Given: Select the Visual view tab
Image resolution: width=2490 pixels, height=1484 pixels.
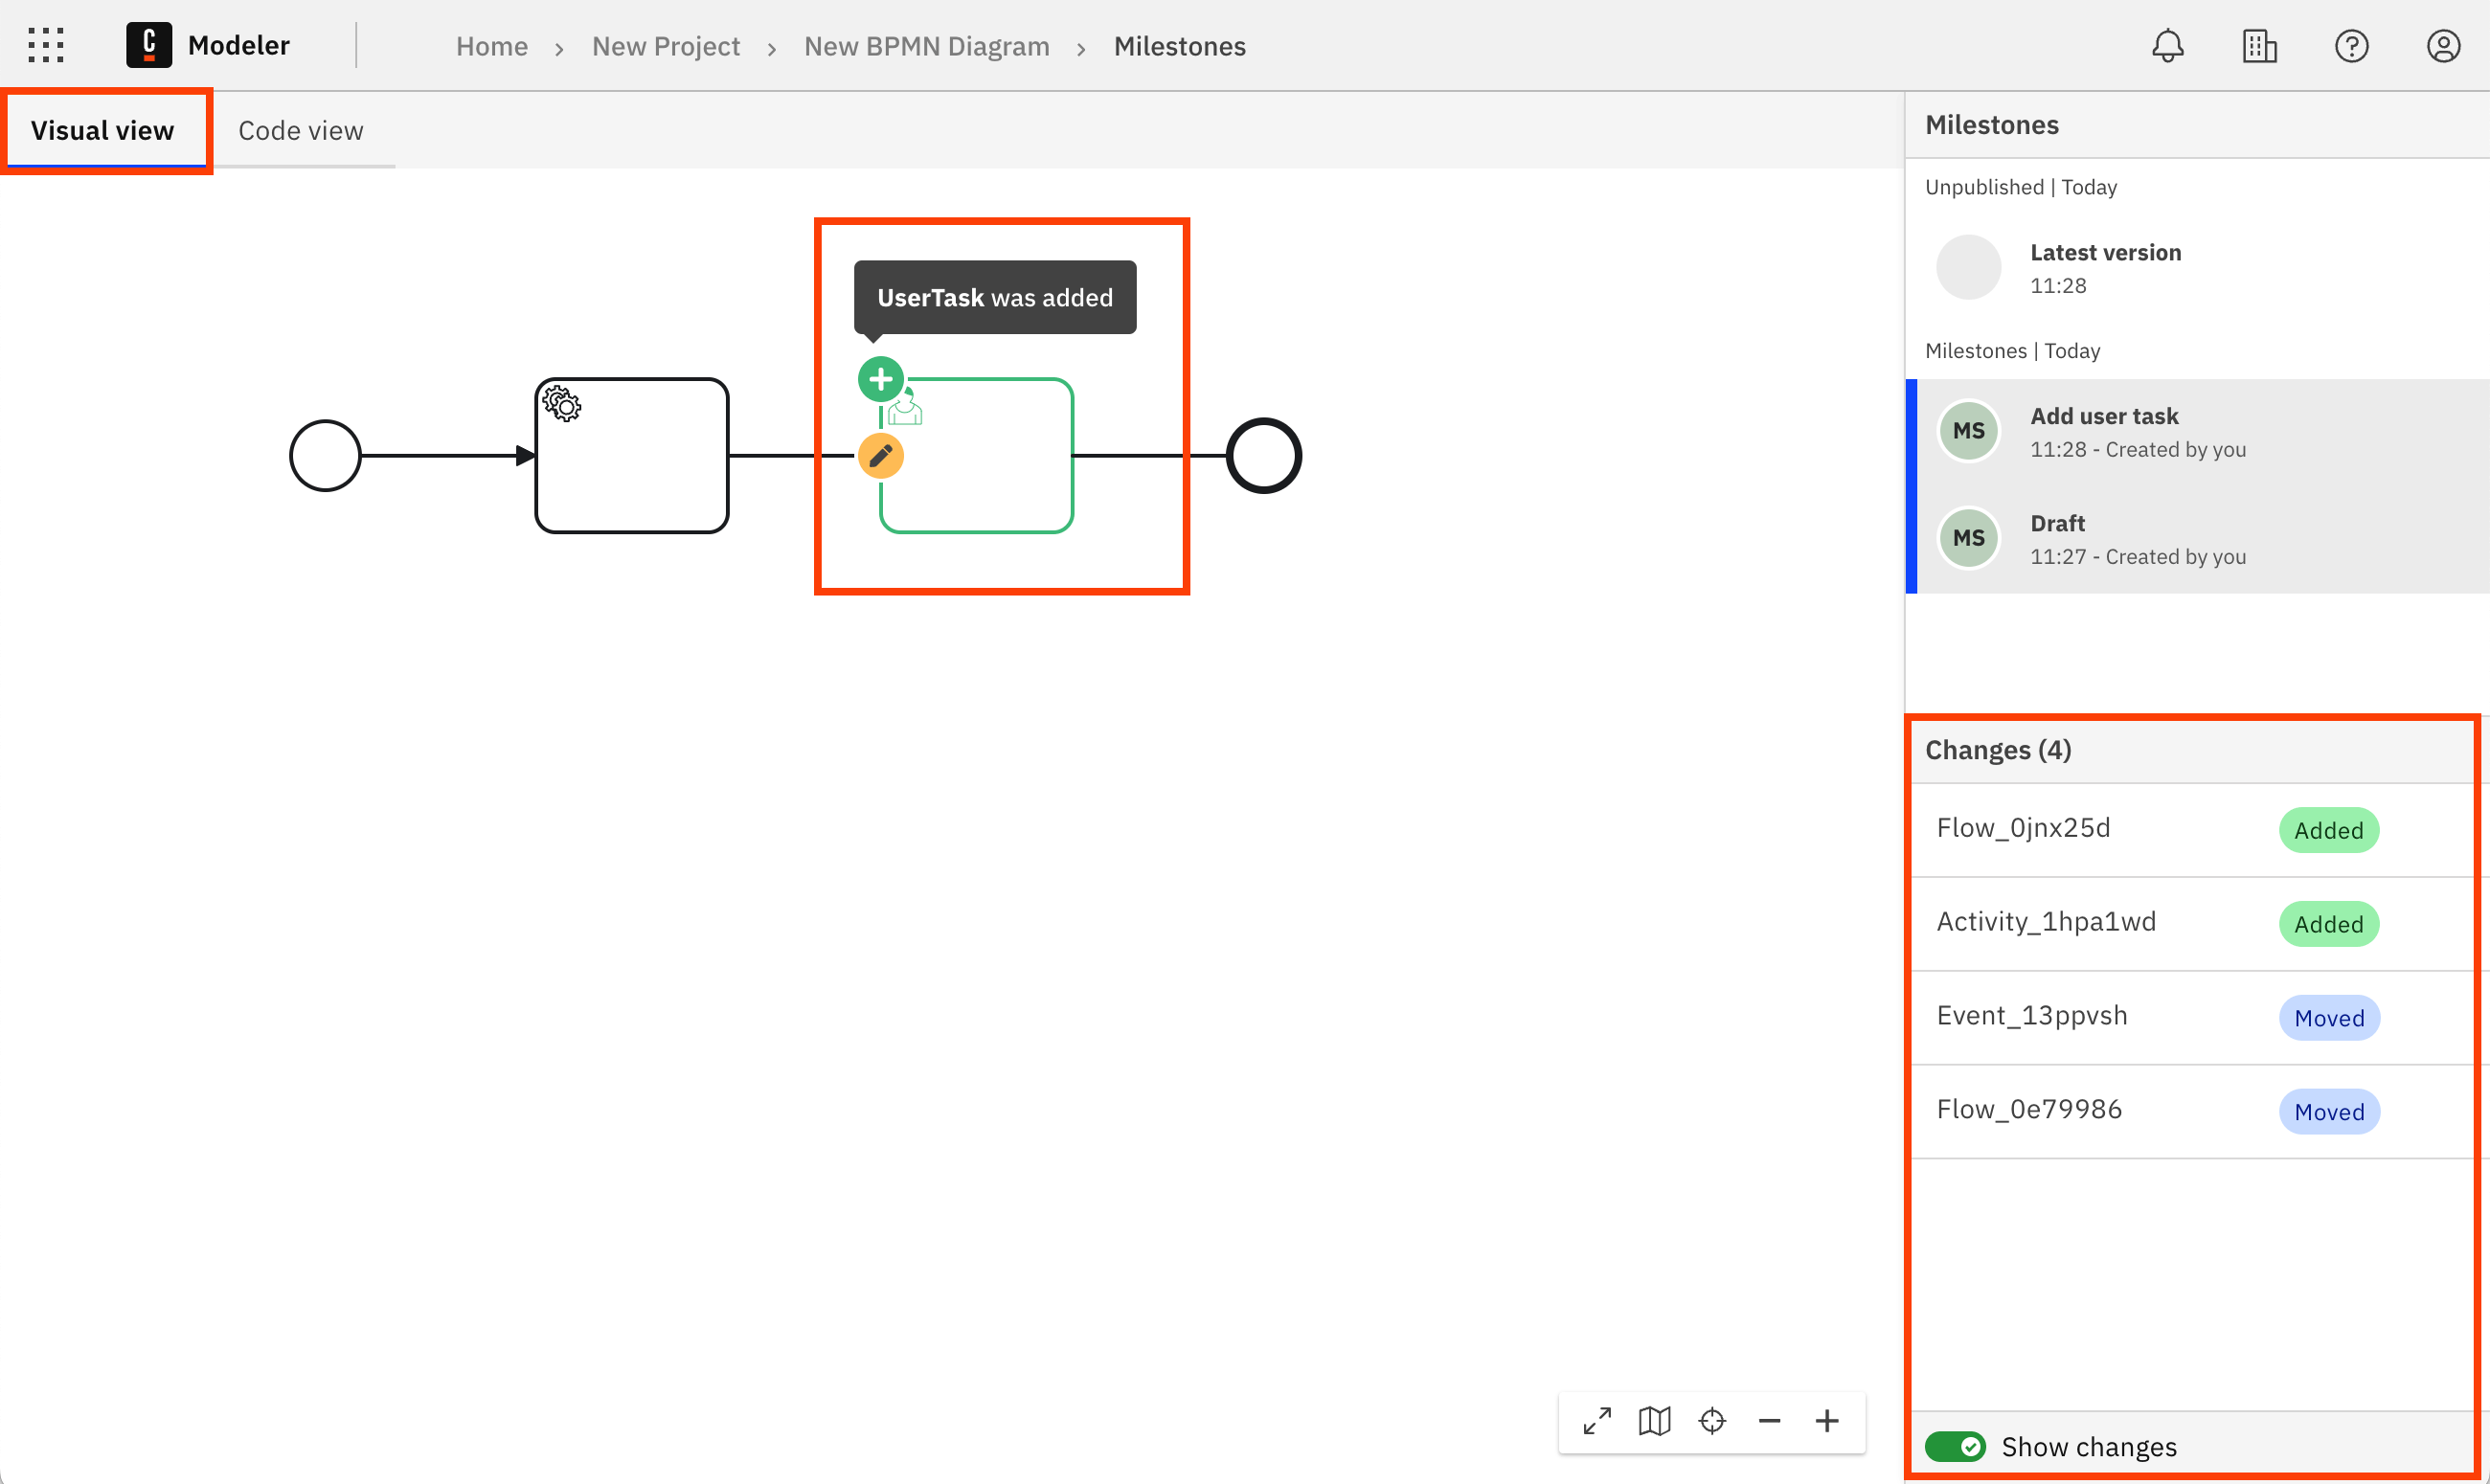Looking at the screenshot, I should (102, 130).
